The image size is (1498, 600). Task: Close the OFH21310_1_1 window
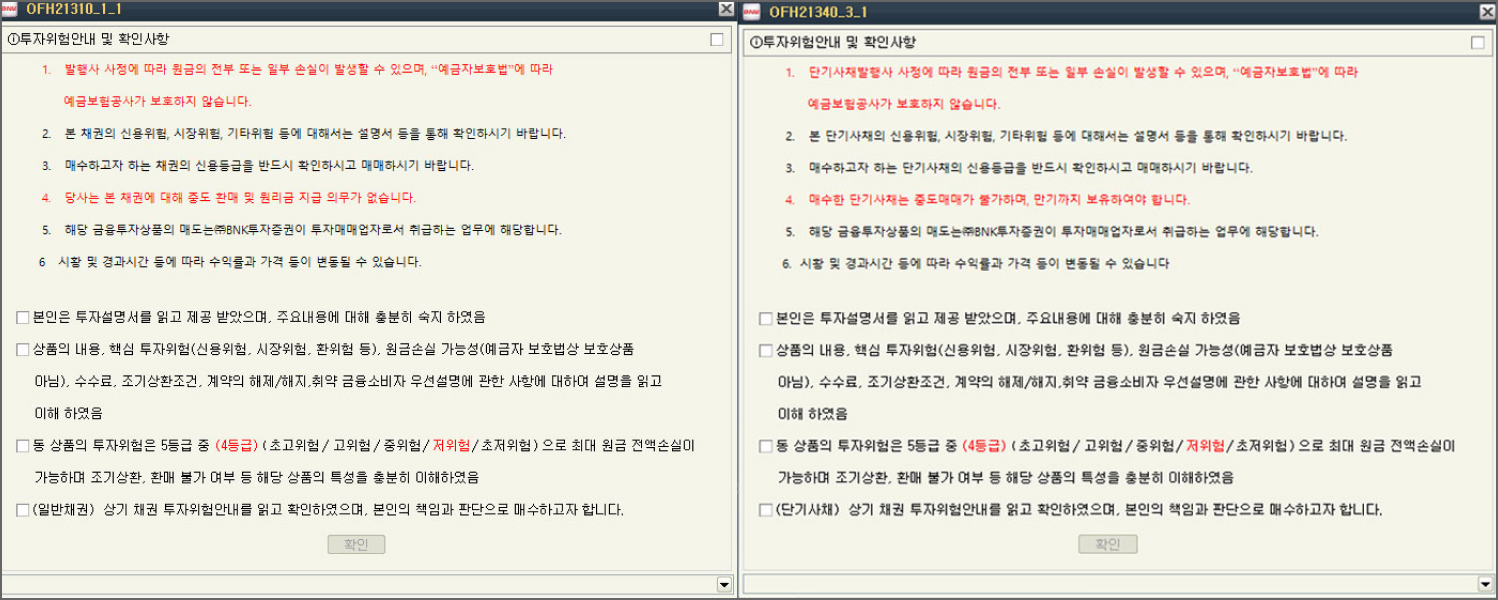click(x=726, y=9)
